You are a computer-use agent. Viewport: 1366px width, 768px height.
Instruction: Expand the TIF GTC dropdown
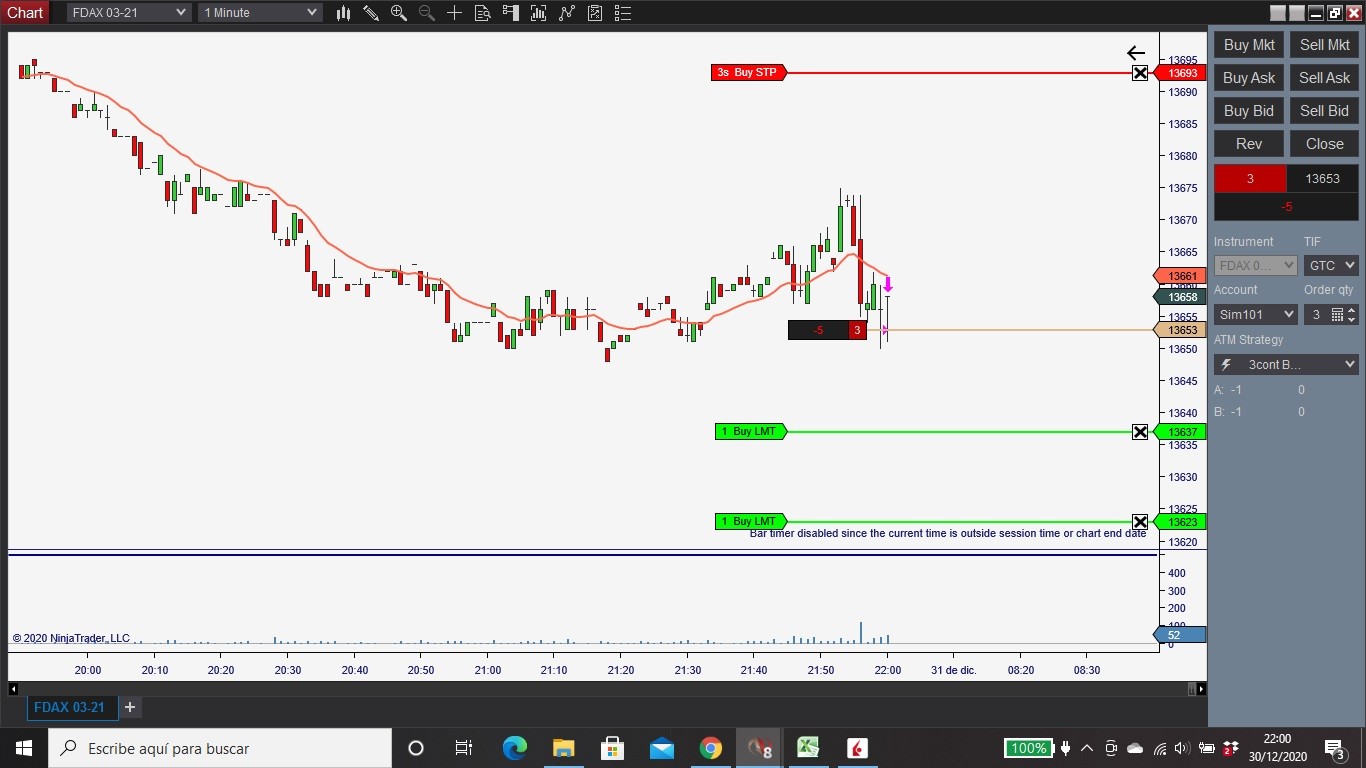coord(1331,265)
